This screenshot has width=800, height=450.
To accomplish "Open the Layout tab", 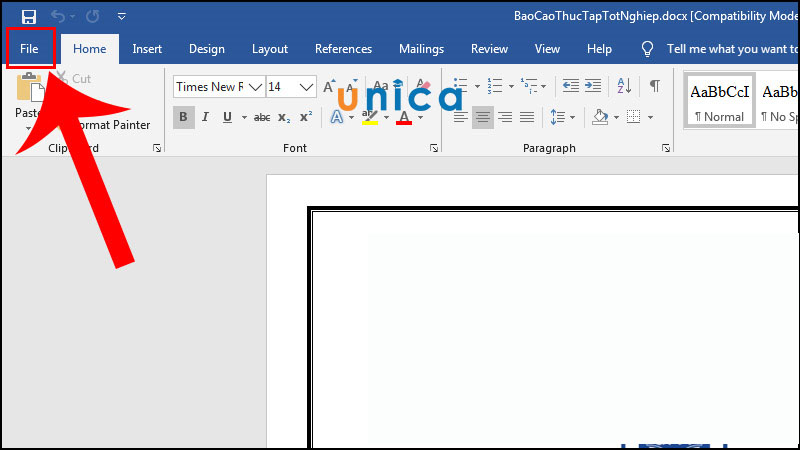I will 269,49.
